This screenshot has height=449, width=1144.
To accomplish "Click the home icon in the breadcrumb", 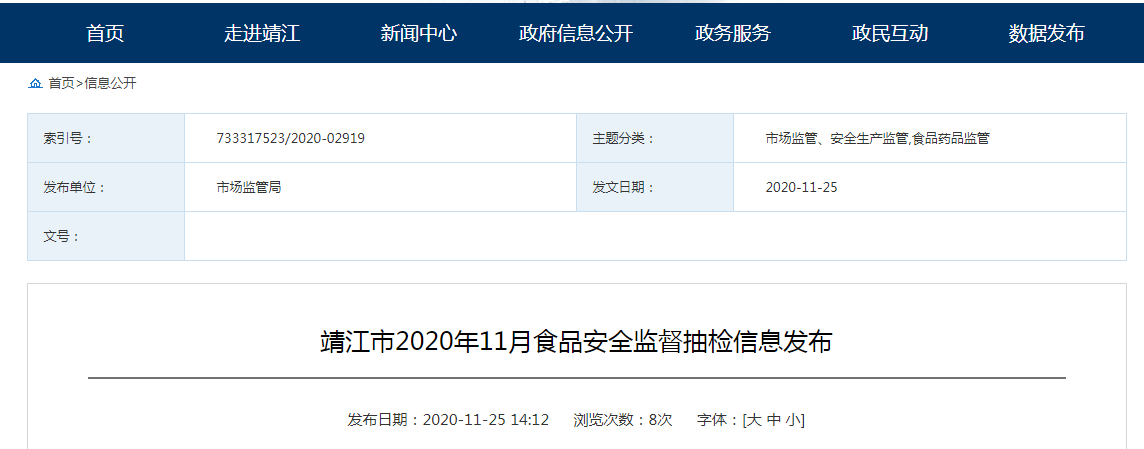I will point(35,83).
